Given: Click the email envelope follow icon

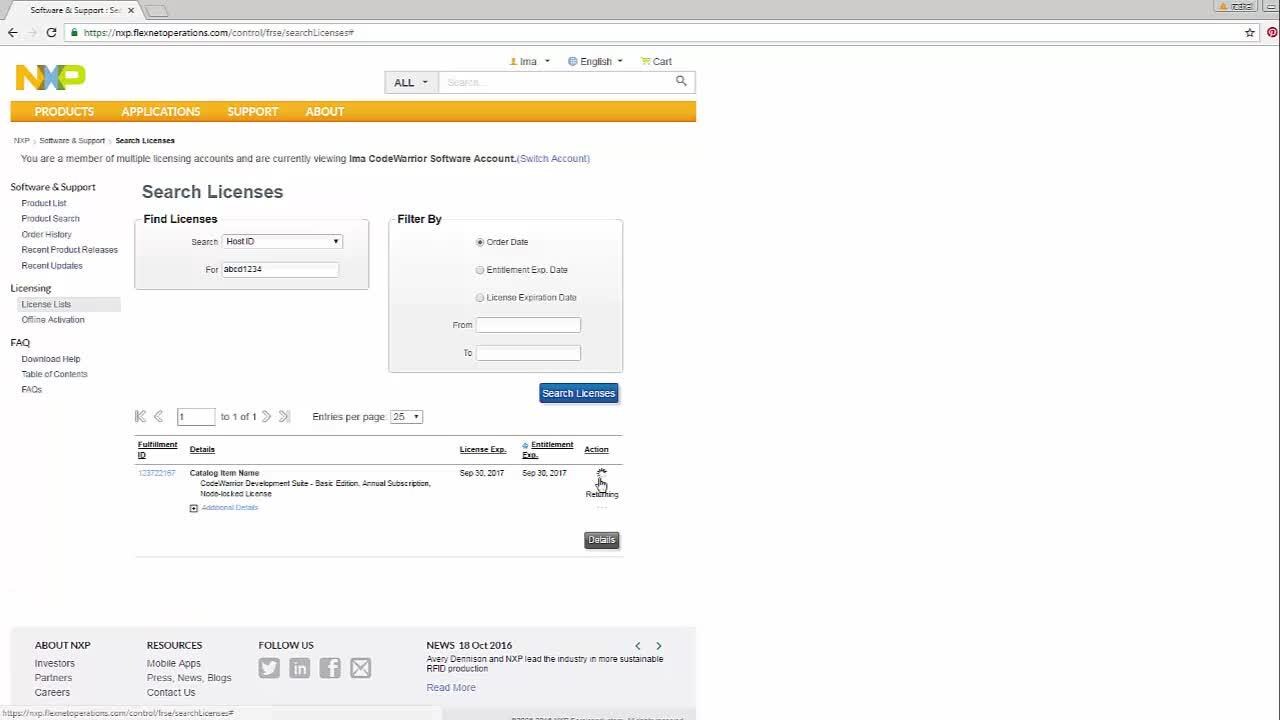Looking at the screenshot, I should click(x=361, y=668).
